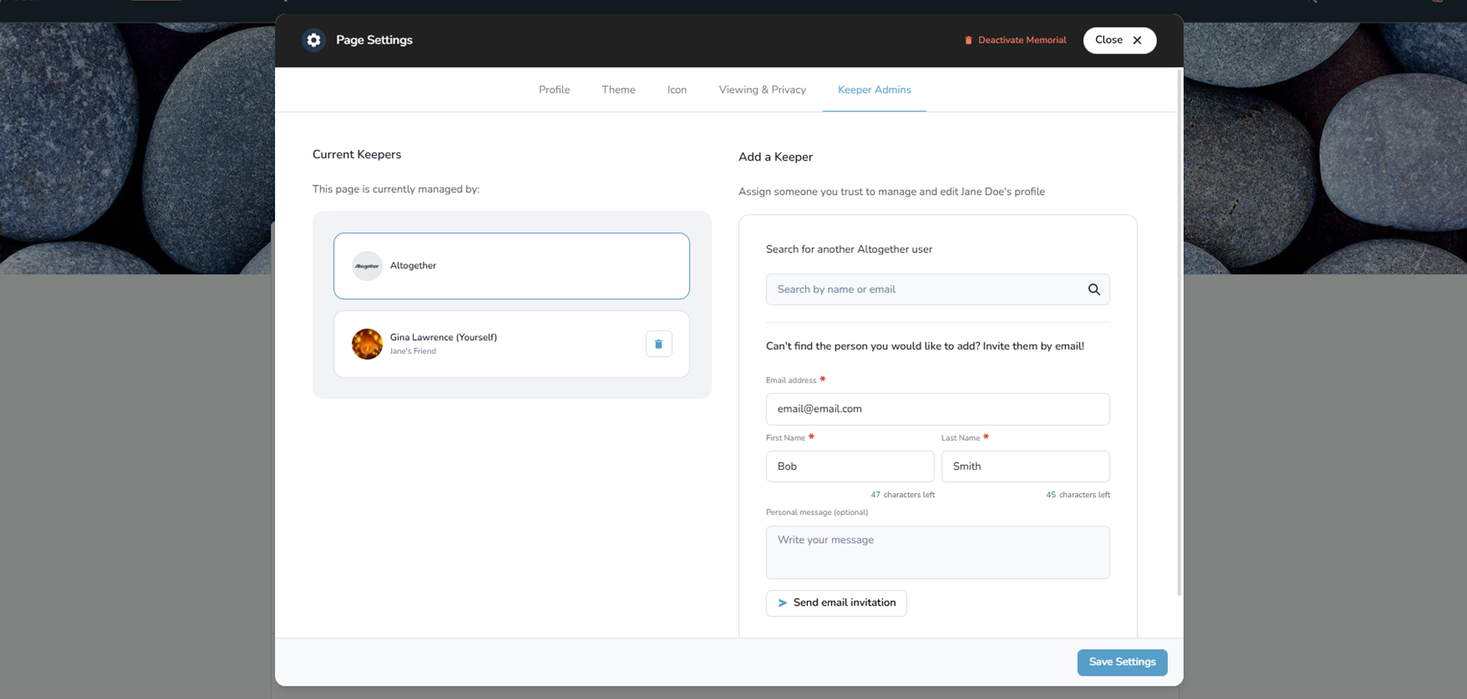Select the Viewing & Privacy tab
The width and height of the screenshot is (1467, 699).
(762, 90)
